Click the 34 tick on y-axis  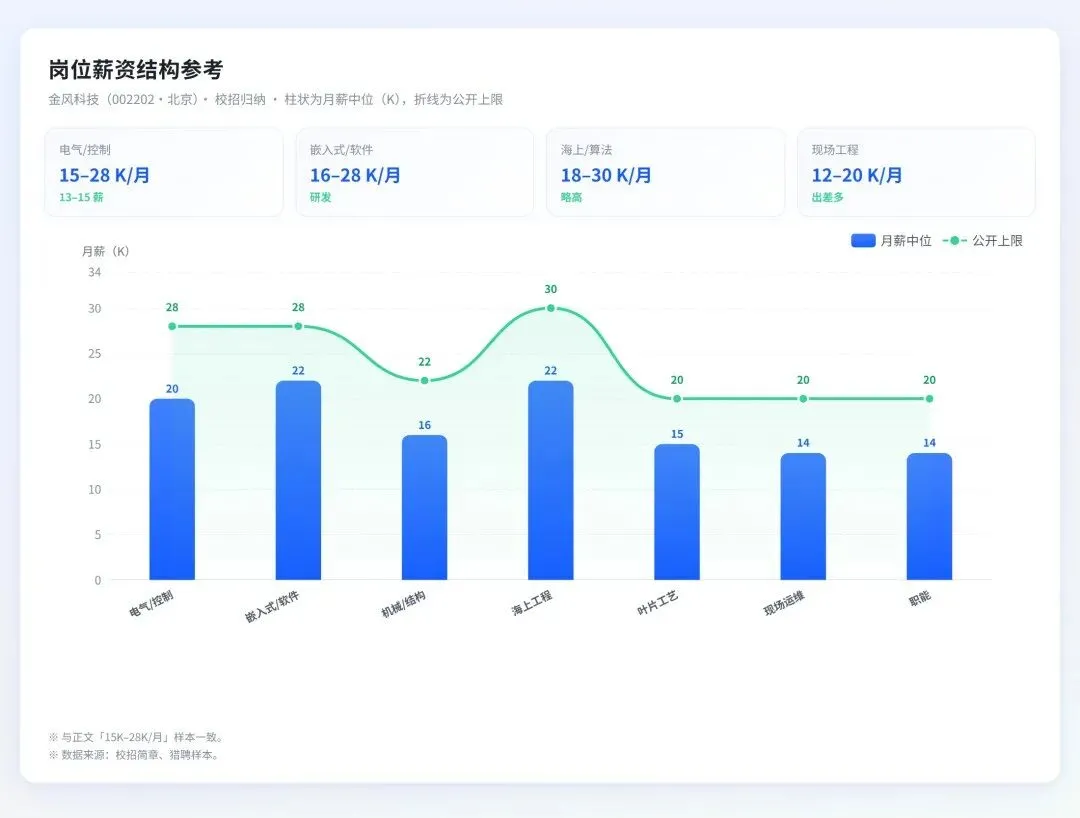pyautogui.click(x=94, y=272)
